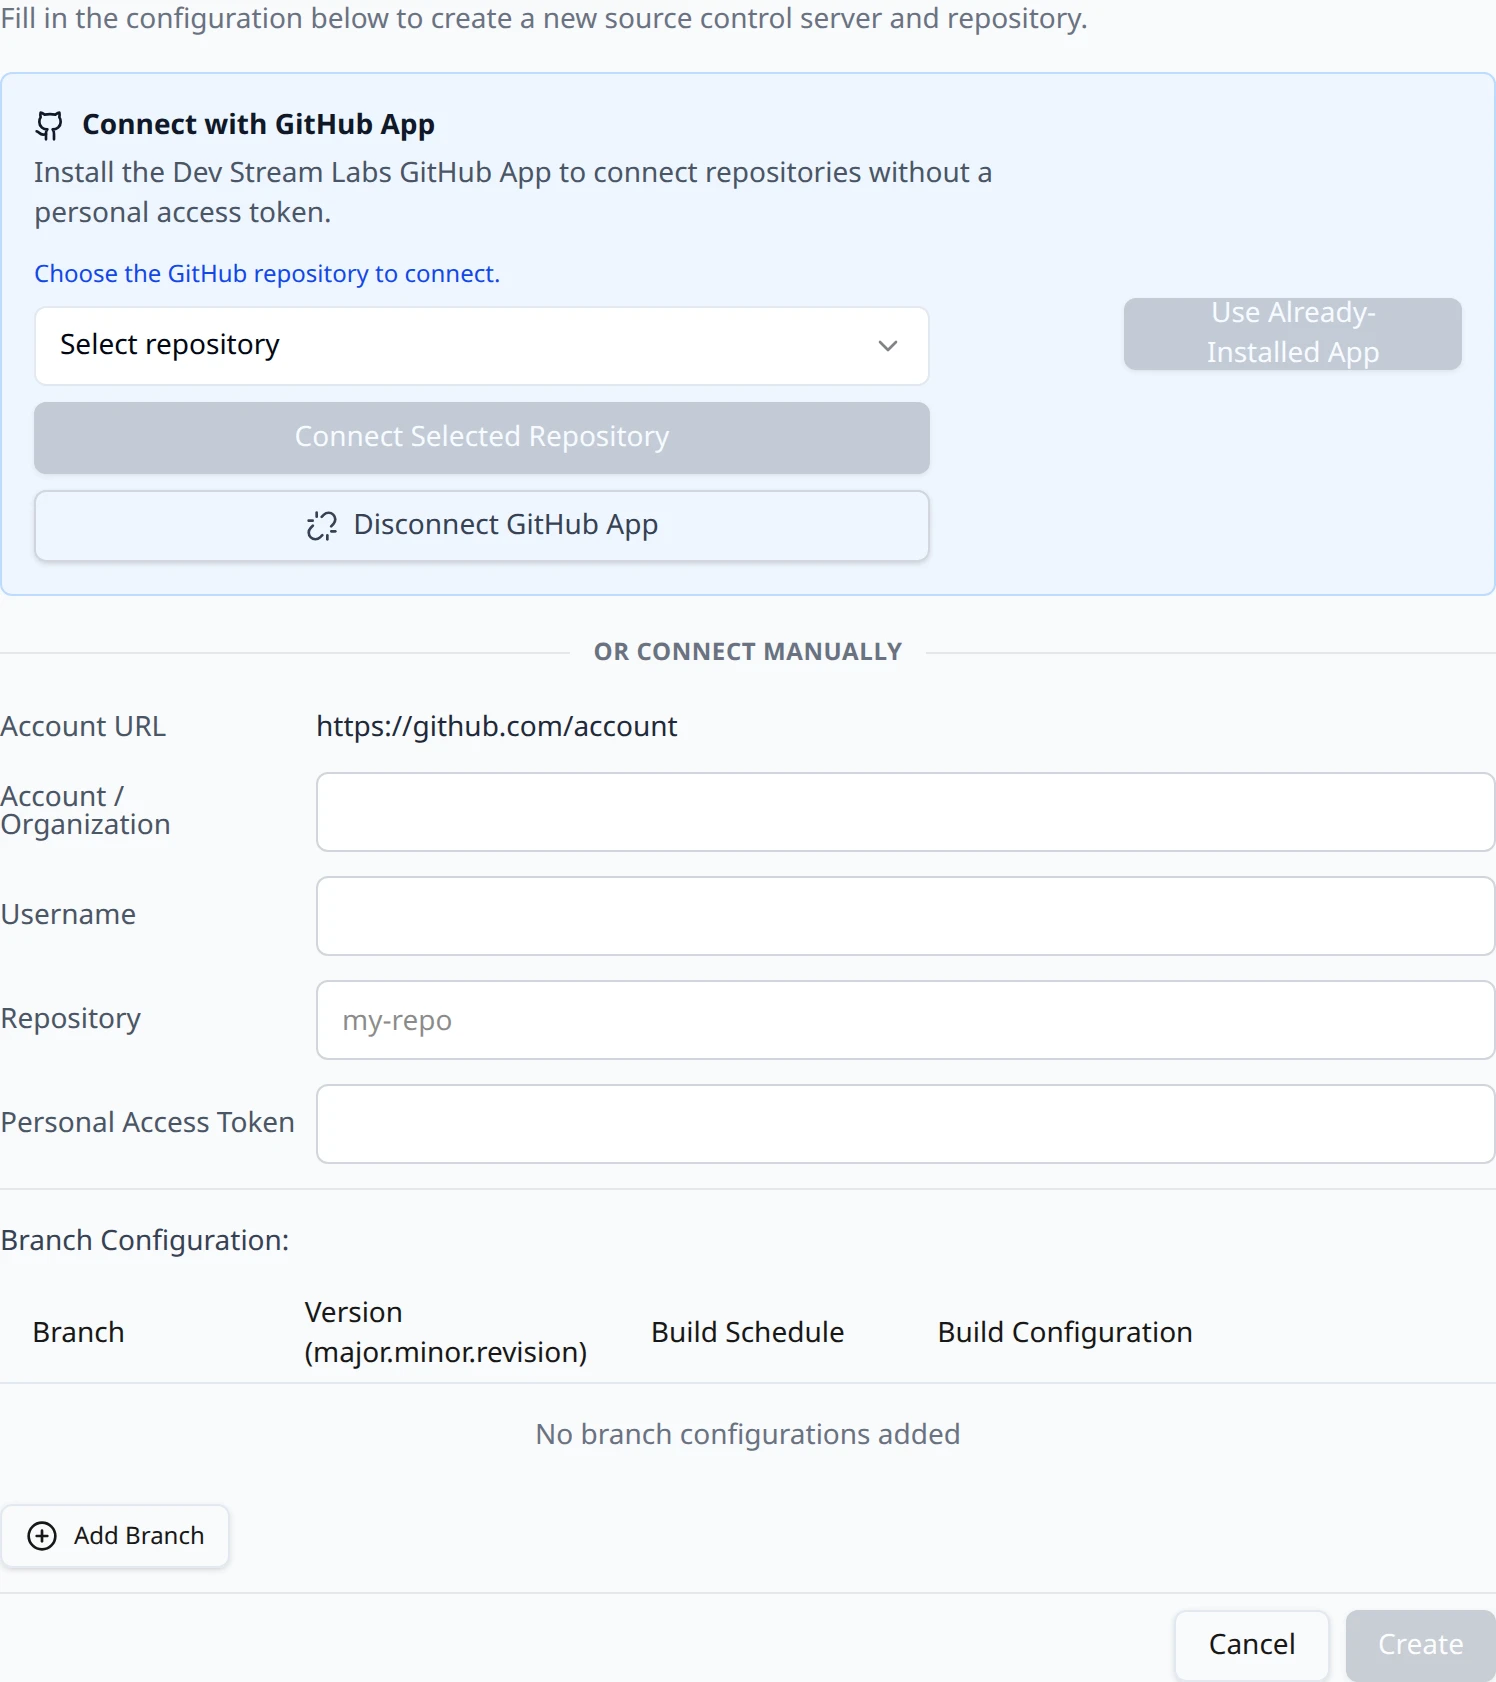Image resolution: width=1496 pixels, height=1682 pixels.
Task: Click the Build Configuration column header
Action: coord(1065,1332)
